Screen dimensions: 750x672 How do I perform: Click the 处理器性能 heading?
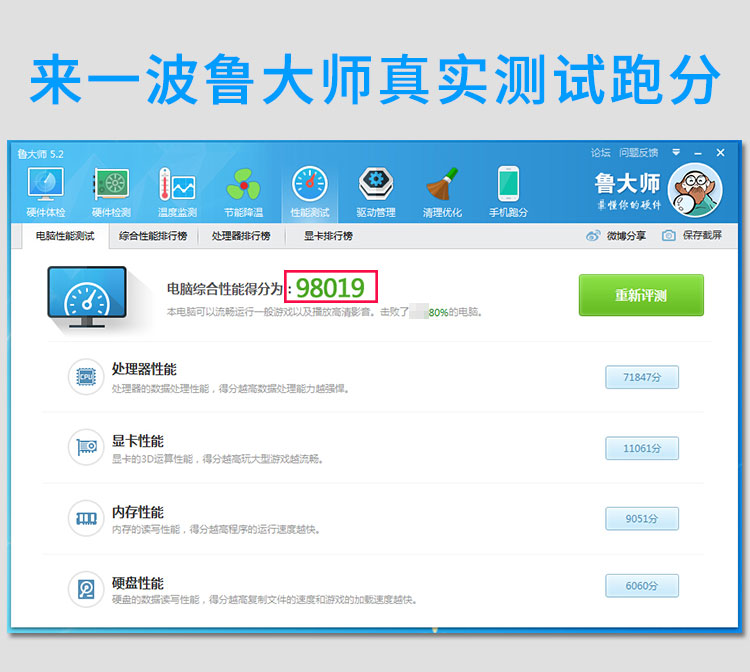click(x=144, y=369)
